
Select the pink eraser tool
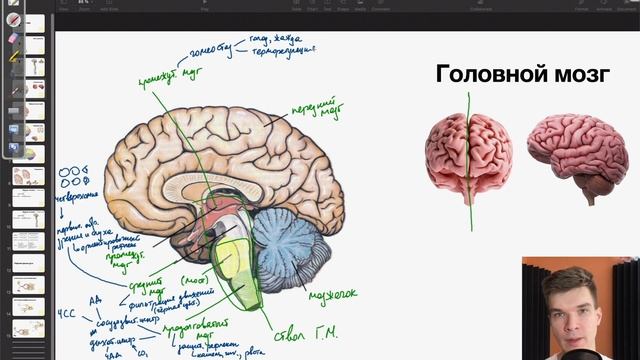[x=13, y=38]
